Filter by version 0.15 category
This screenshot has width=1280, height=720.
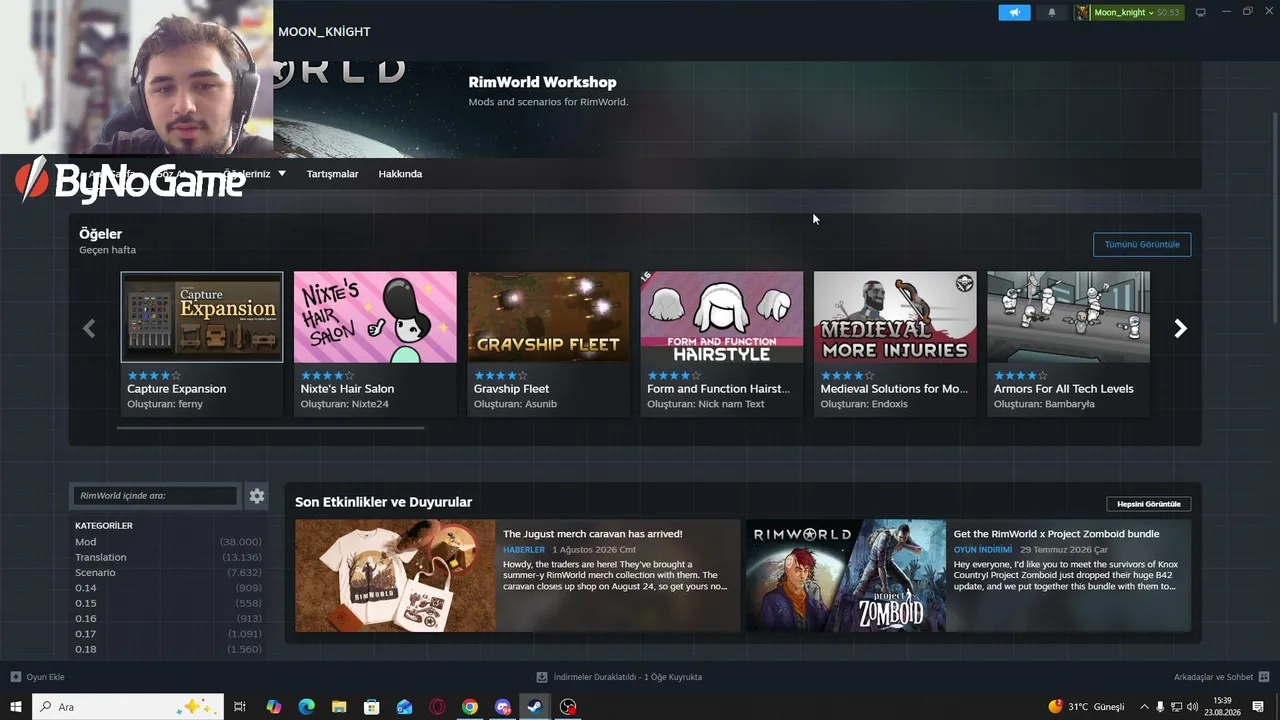coord(86,603)
